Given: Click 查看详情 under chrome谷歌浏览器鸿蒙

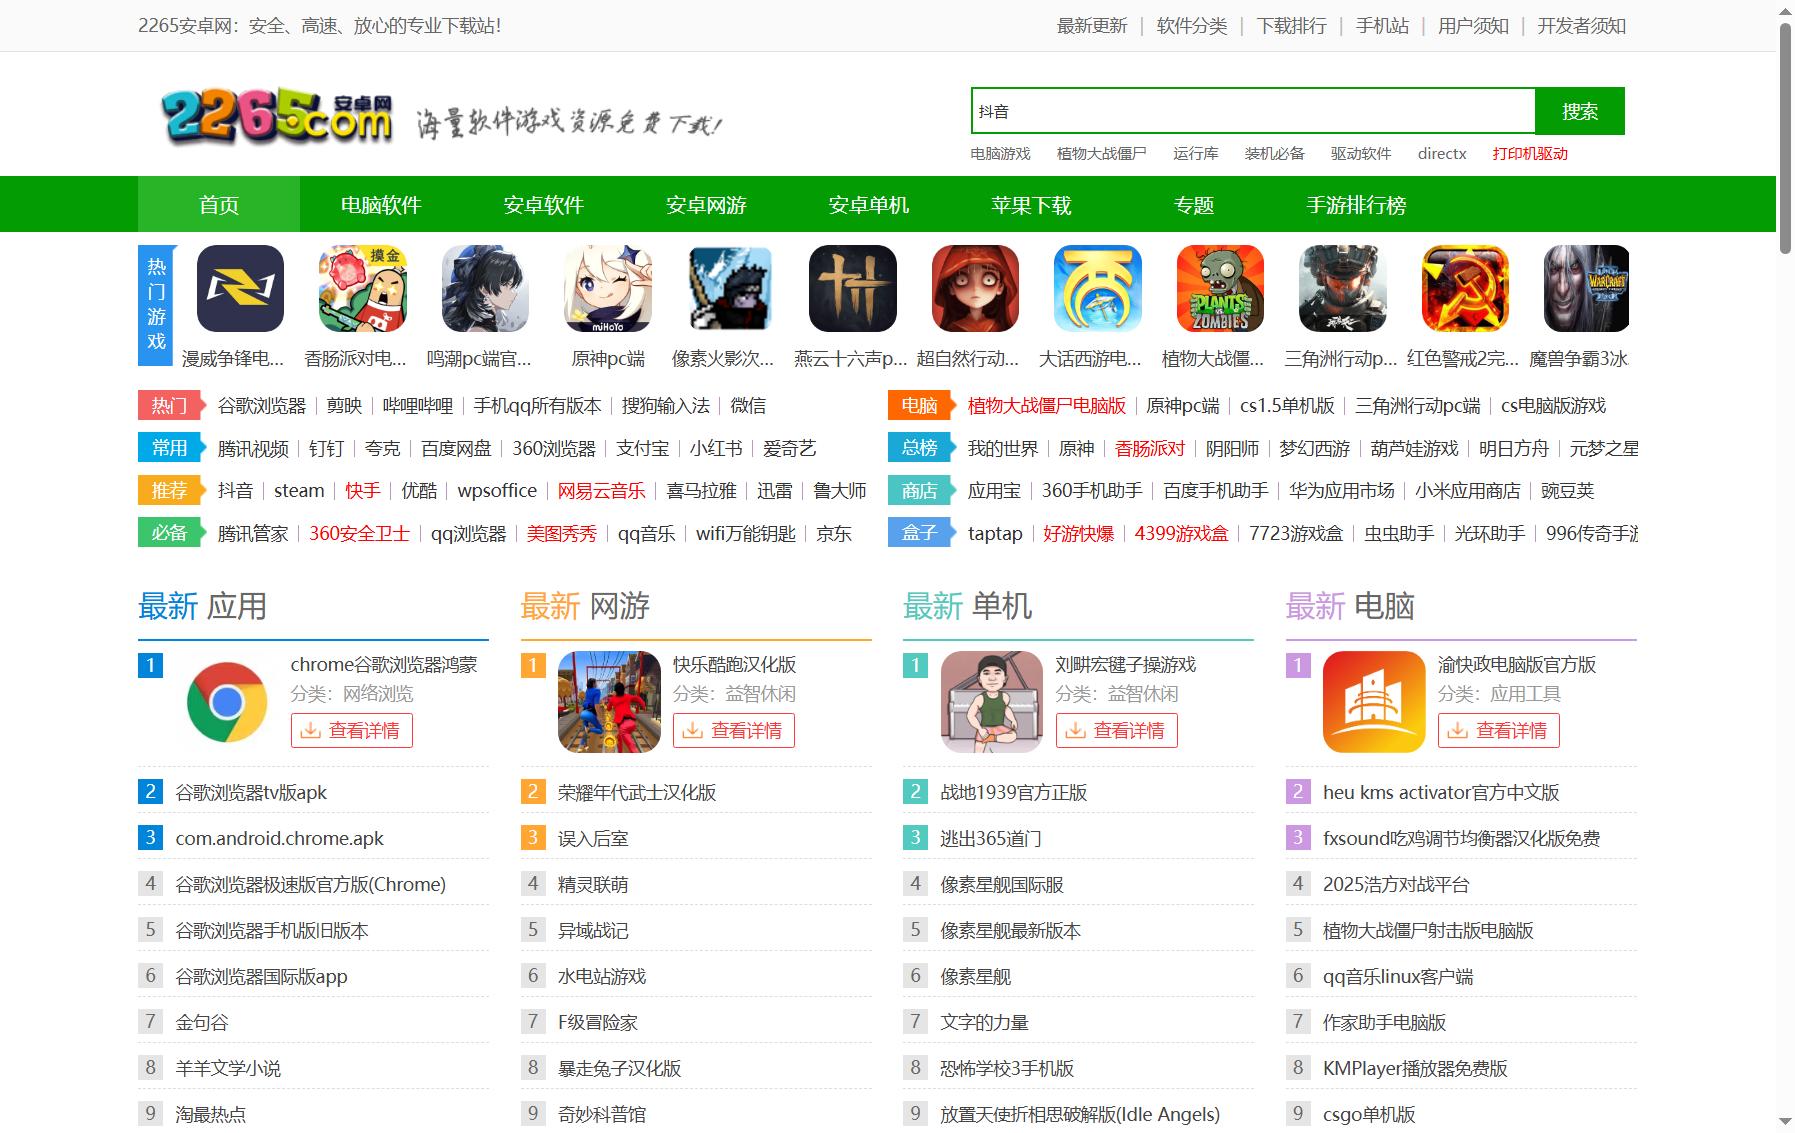Looking at the screenshot, I should tap(352, 731).
